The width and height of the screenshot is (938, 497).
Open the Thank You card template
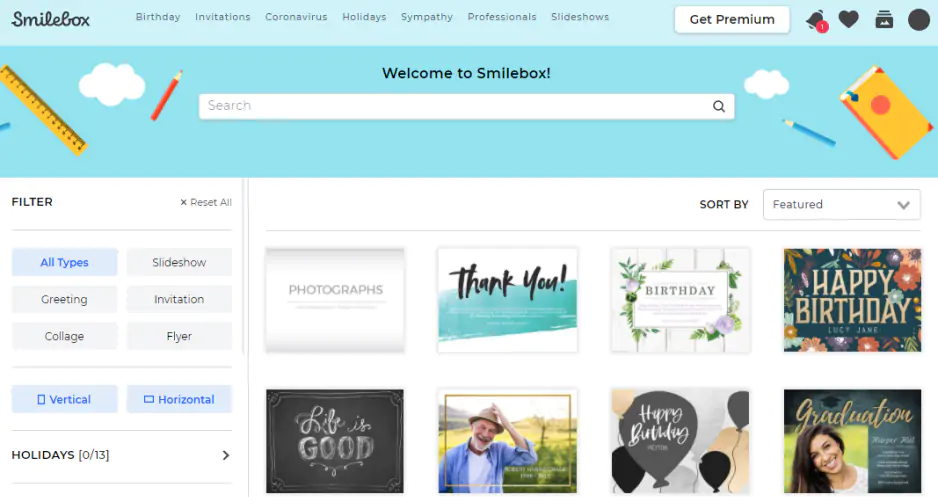(507, 300)
